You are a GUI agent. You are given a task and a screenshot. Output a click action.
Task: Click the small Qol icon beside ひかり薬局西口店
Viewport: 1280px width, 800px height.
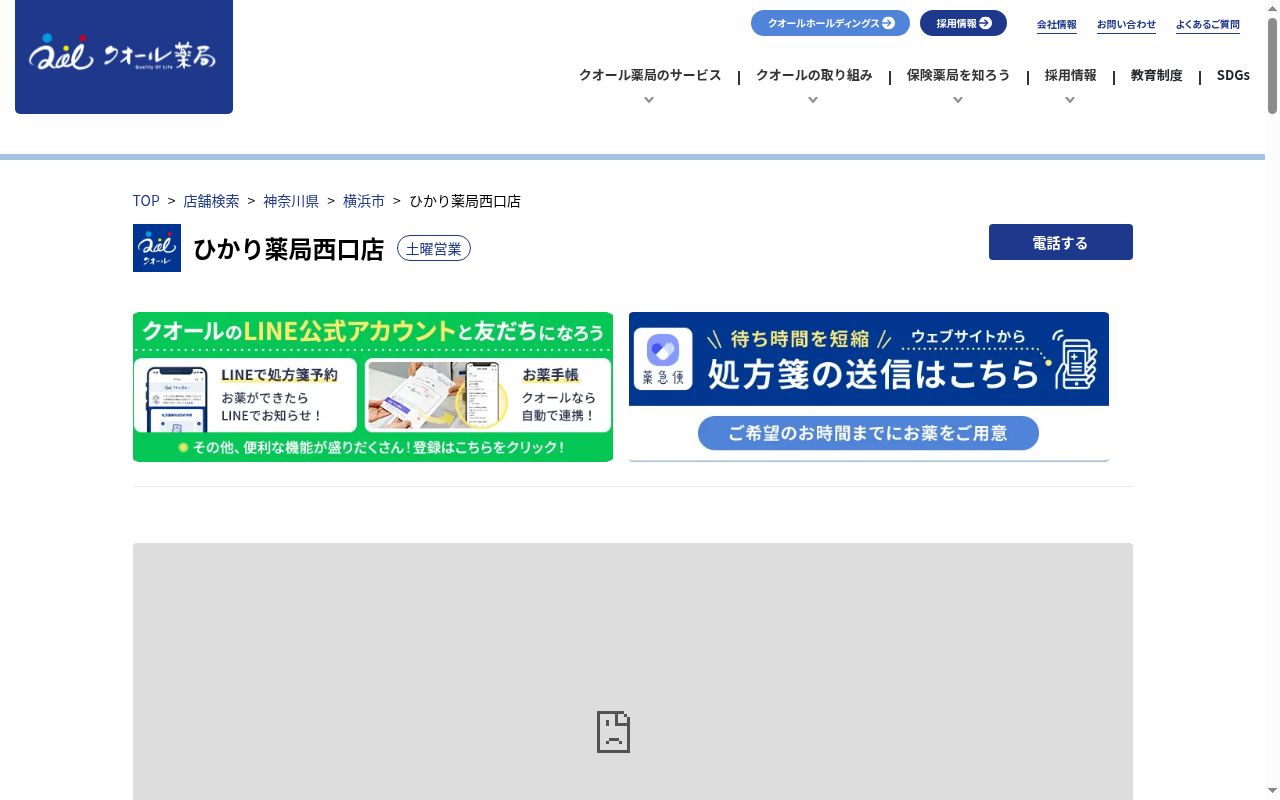point(157,248)
